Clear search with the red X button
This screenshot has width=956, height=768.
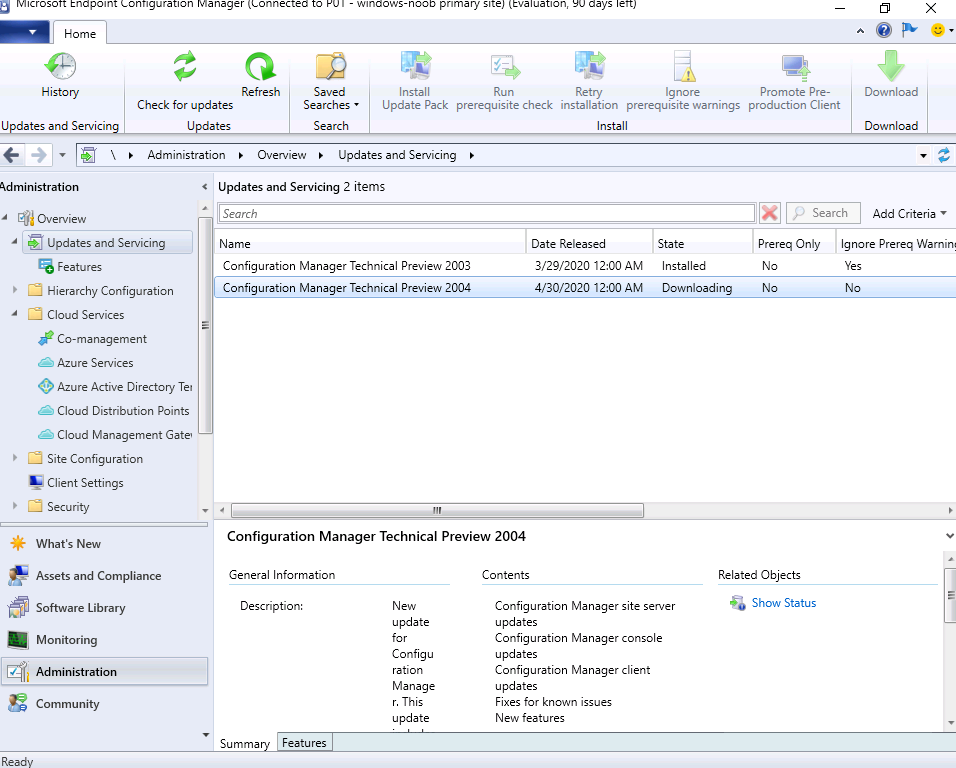tap(769, 213)
